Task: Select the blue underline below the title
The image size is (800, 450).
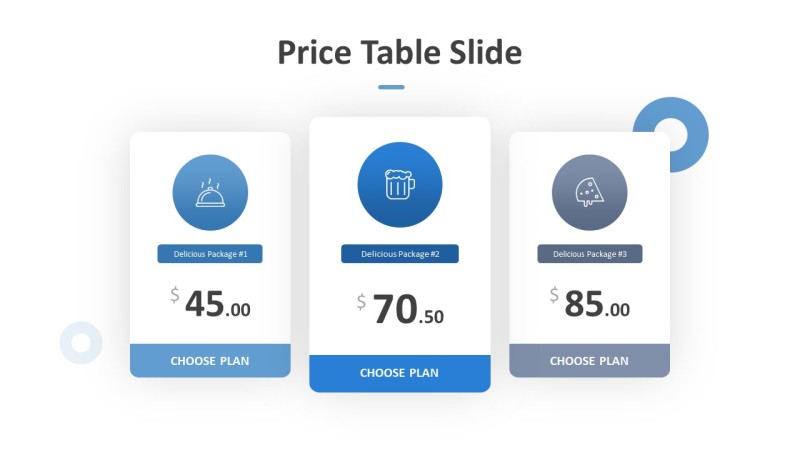Action: click(x=391, y=87)
